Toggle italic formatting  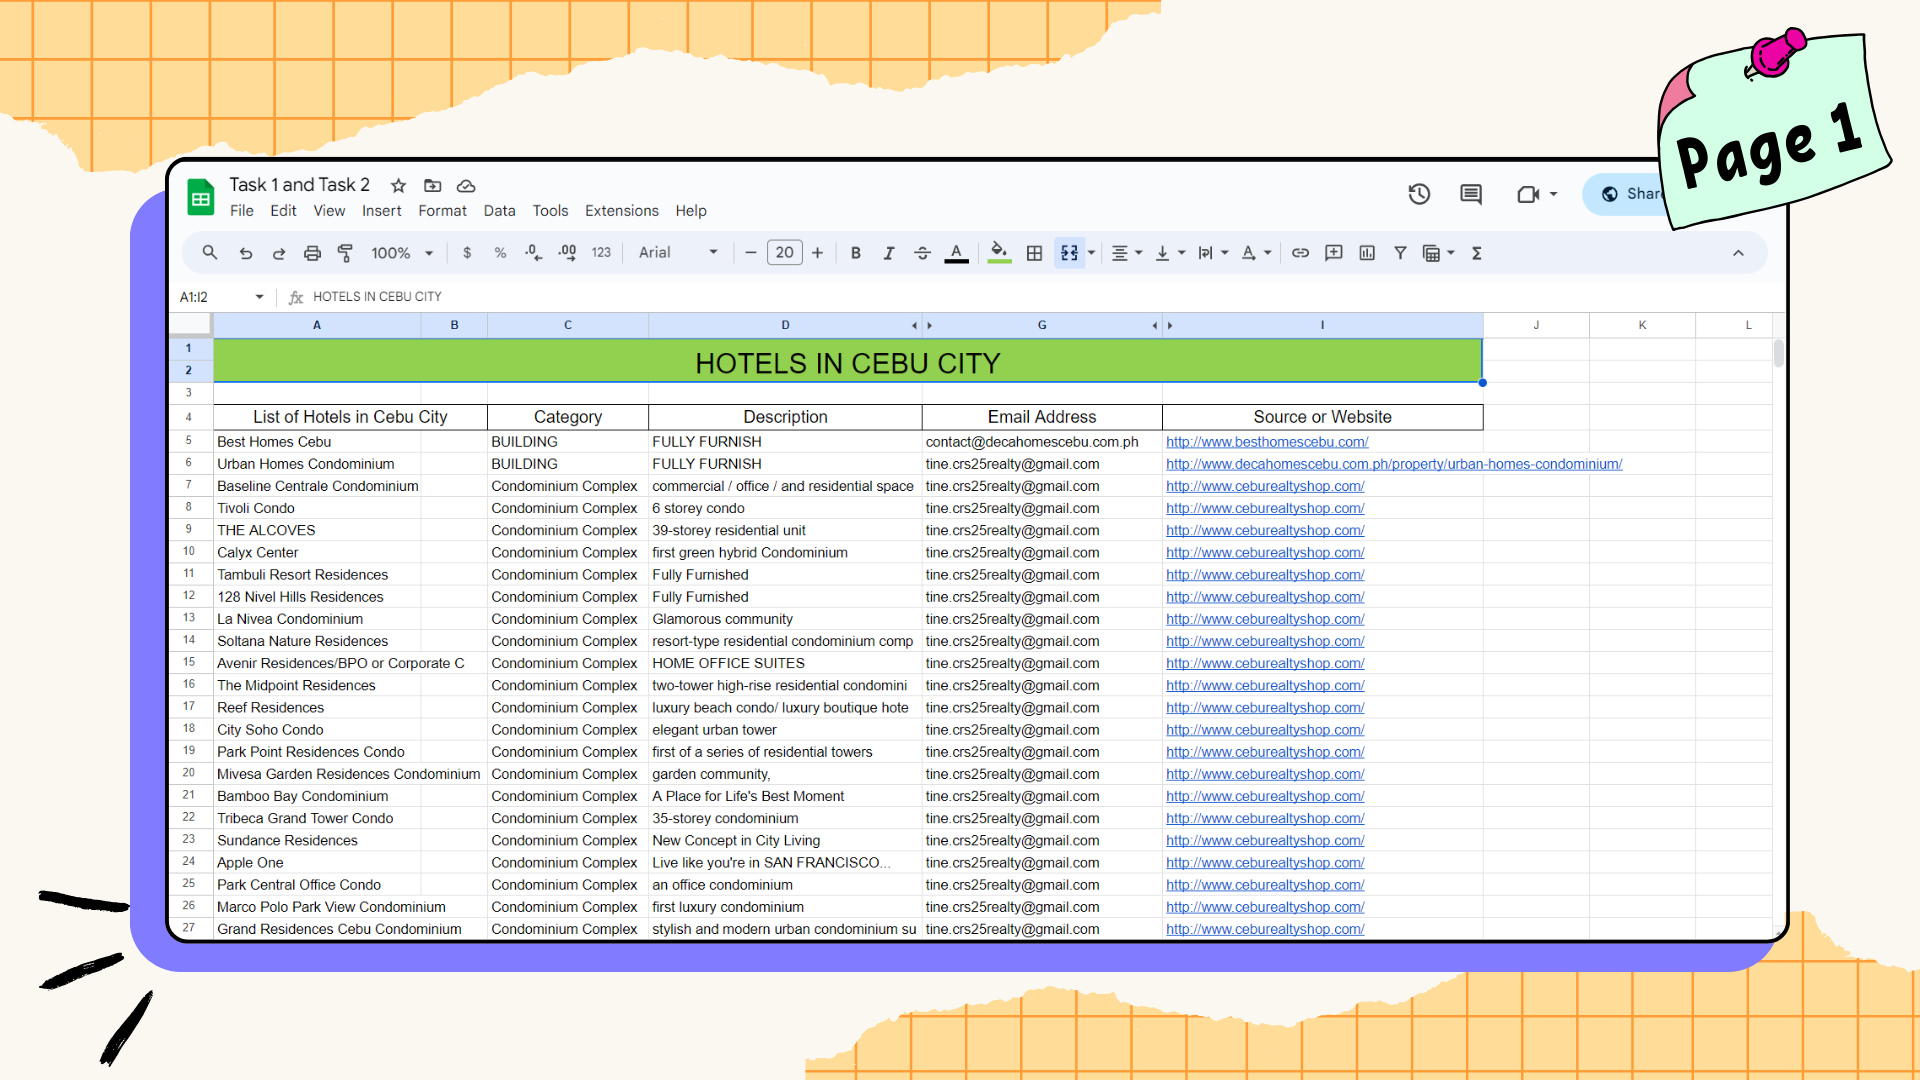(x=888, y=253)
